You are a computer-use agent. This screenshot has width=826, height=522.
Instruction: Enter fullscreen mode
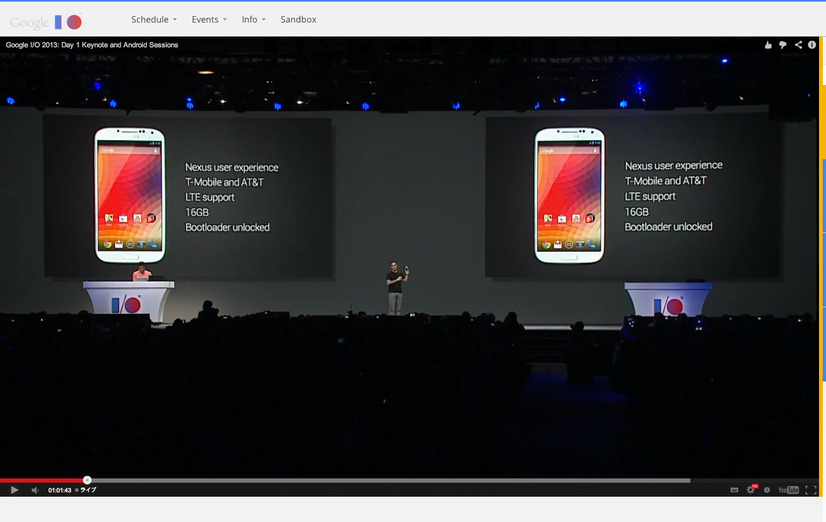811,490
